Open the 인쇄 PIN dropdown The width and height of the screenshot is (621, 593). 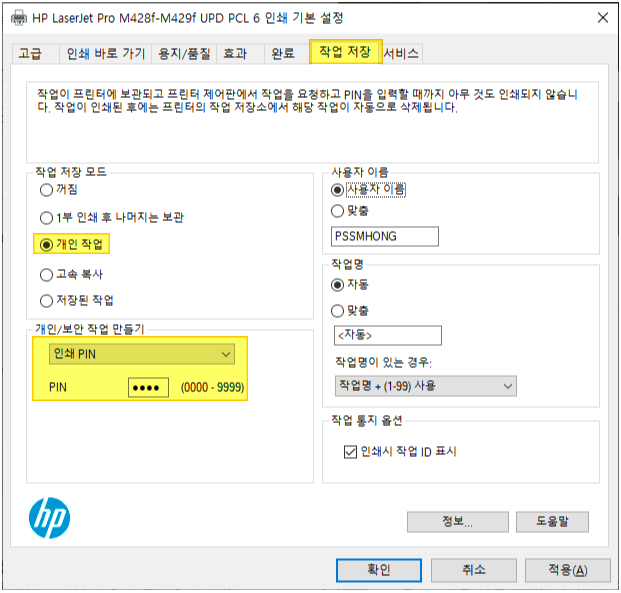tap(142, 354)
